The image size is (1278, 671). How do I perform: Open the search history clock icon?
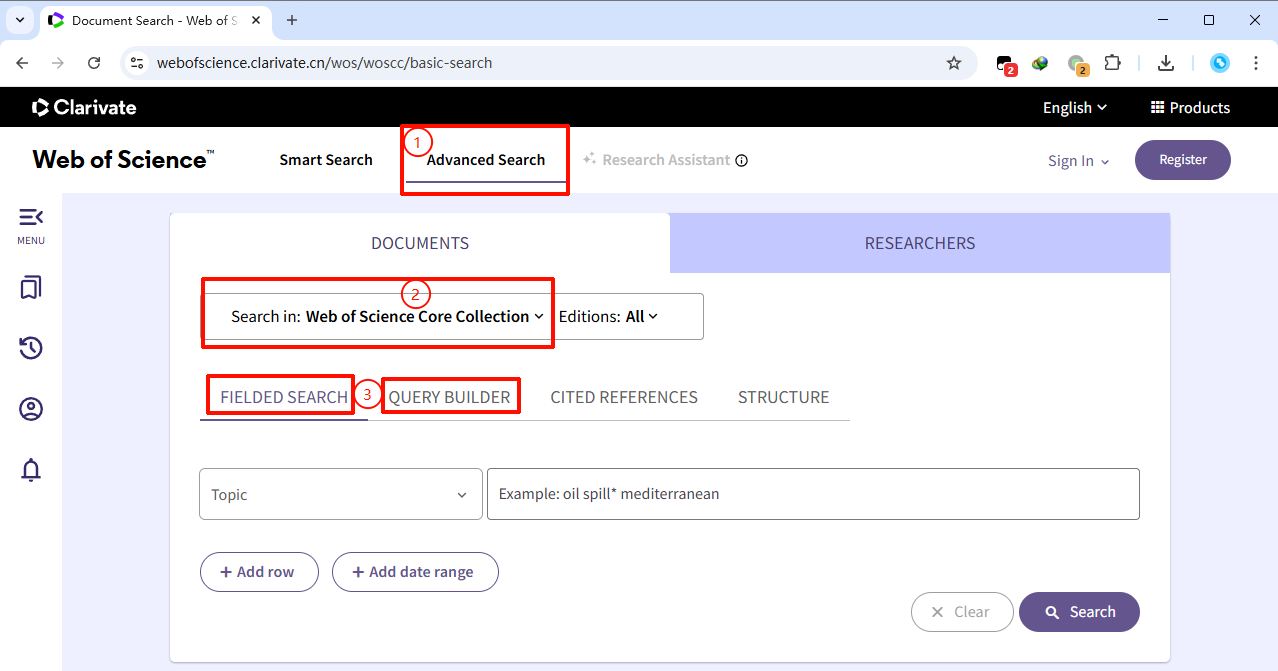coord(31,348)
